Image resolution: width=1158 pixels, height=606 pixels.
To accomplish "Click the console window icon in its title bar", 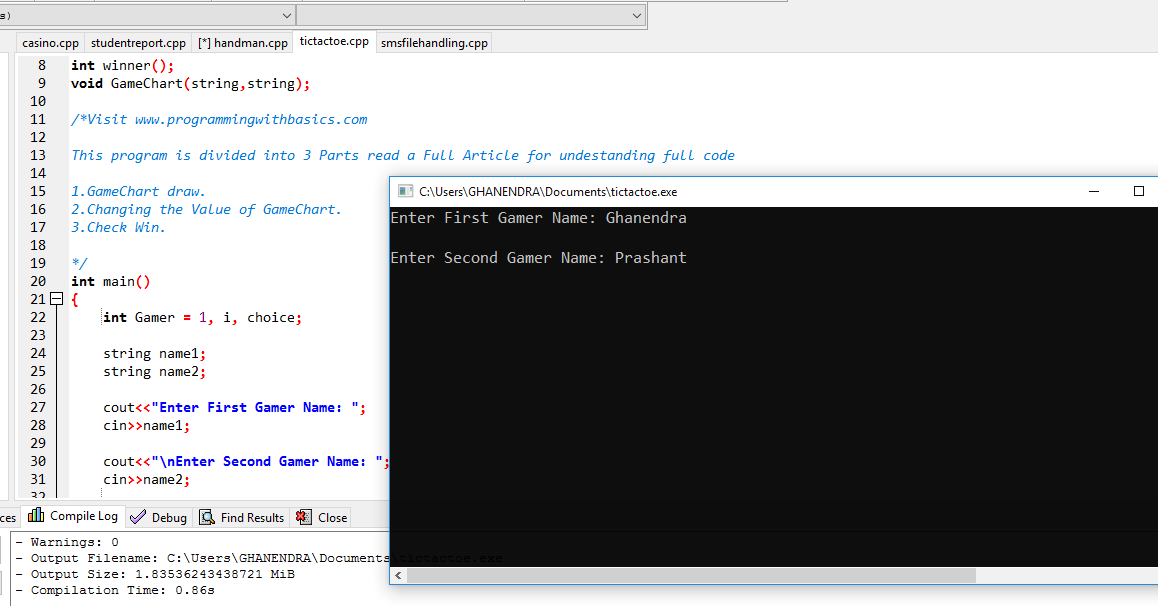I will [405, 190].
